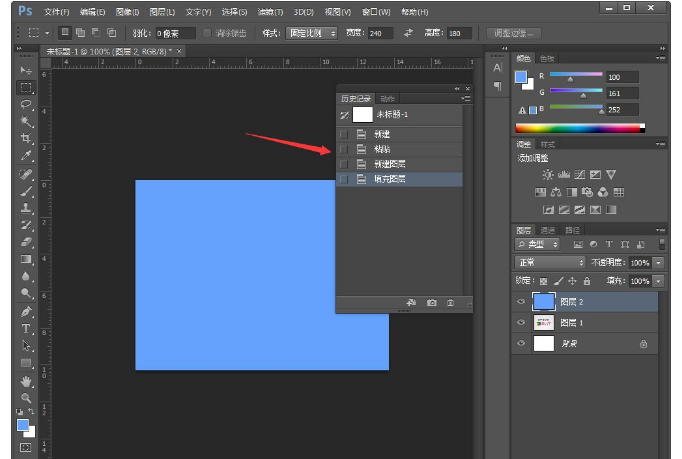Click the trash icon in History panel
682x459 pixels.
(x=452, y=302)
